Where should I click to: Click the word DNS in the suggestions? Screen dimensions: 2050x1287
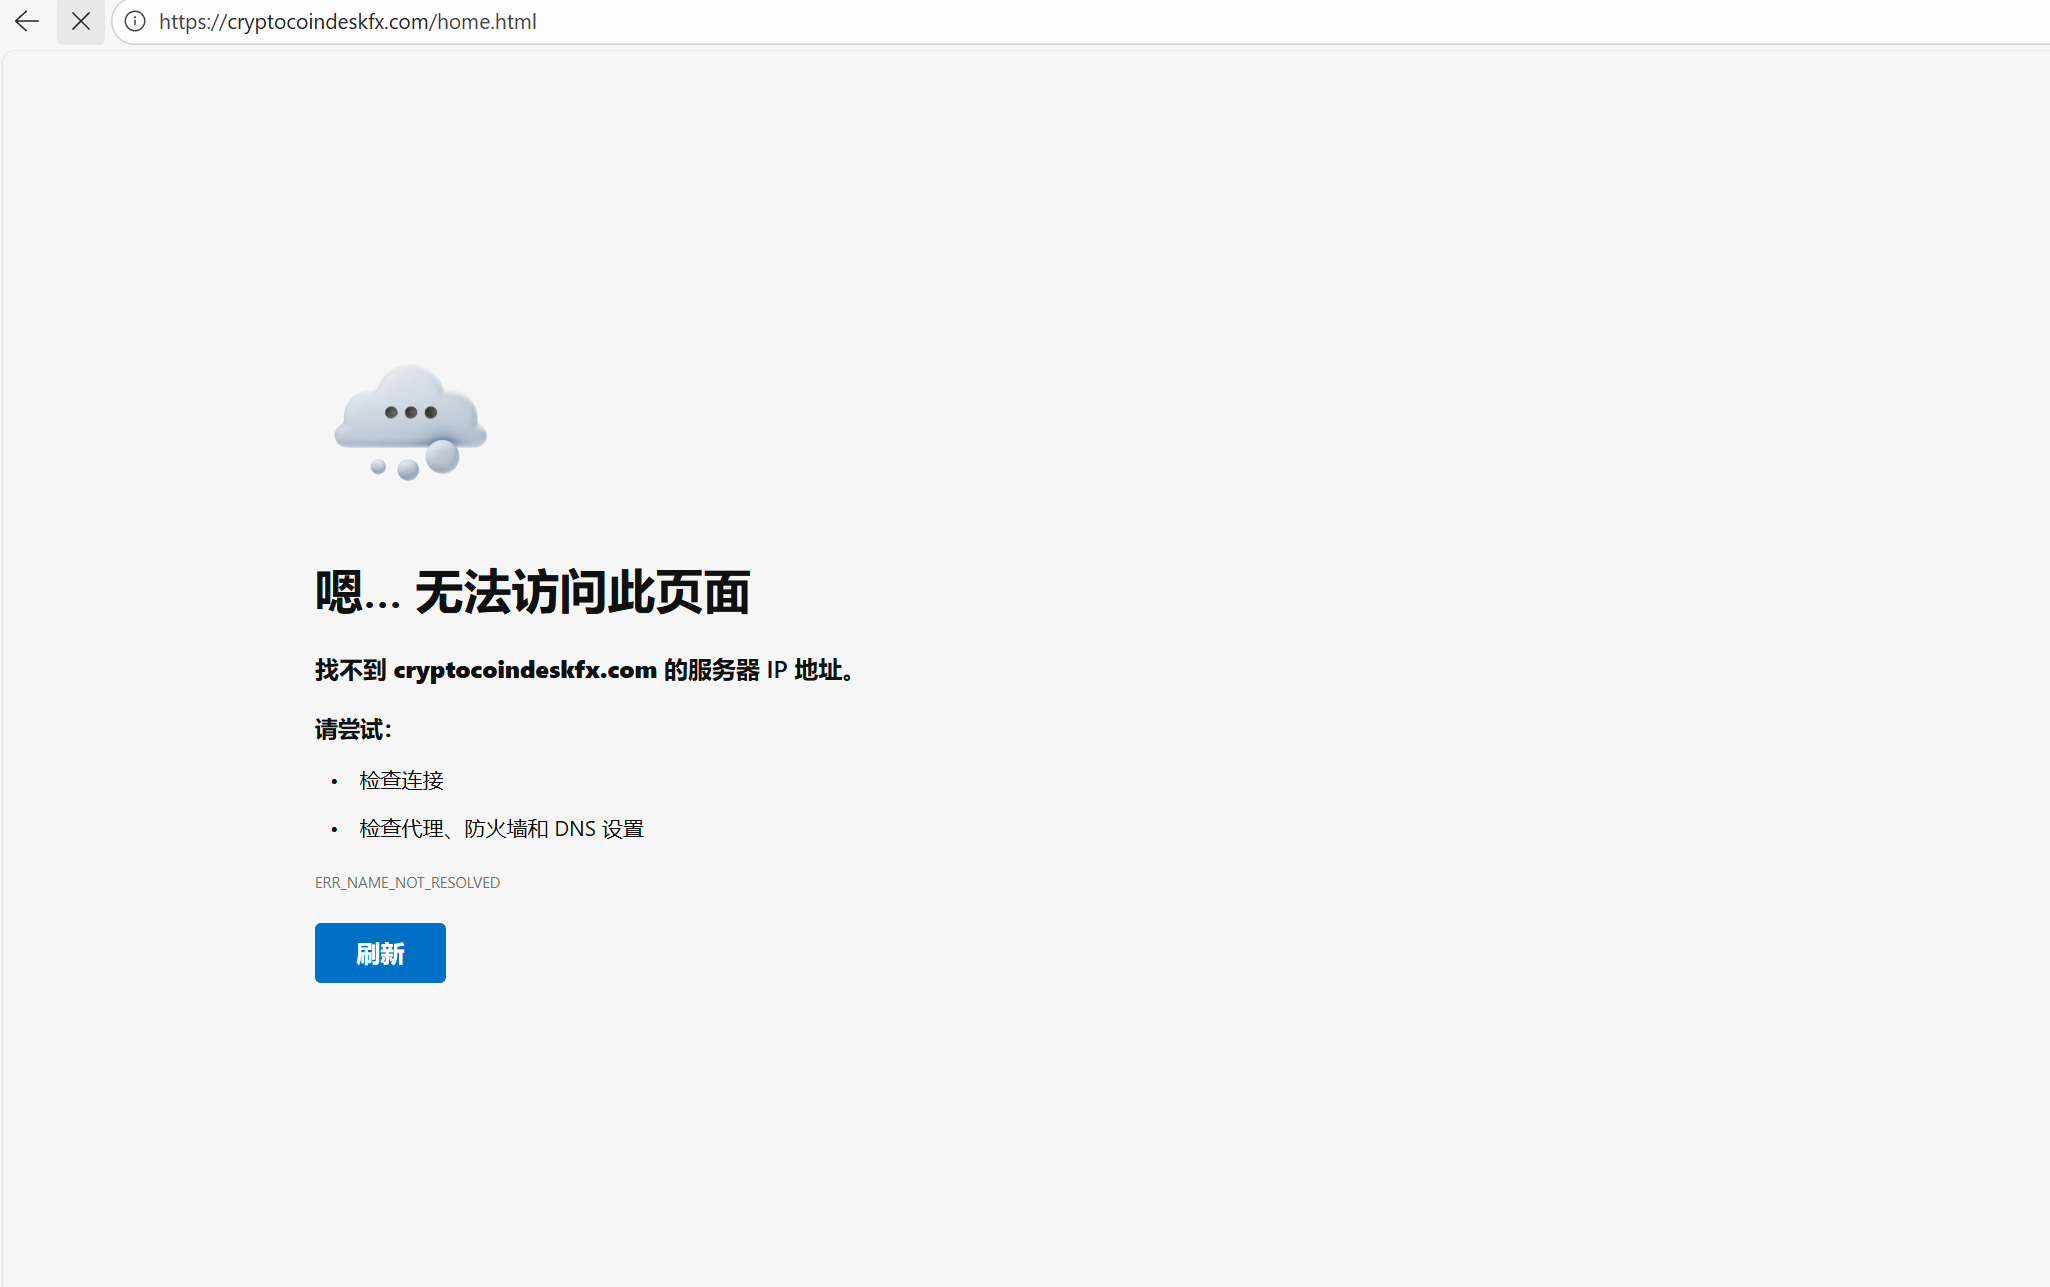(575, 829)
